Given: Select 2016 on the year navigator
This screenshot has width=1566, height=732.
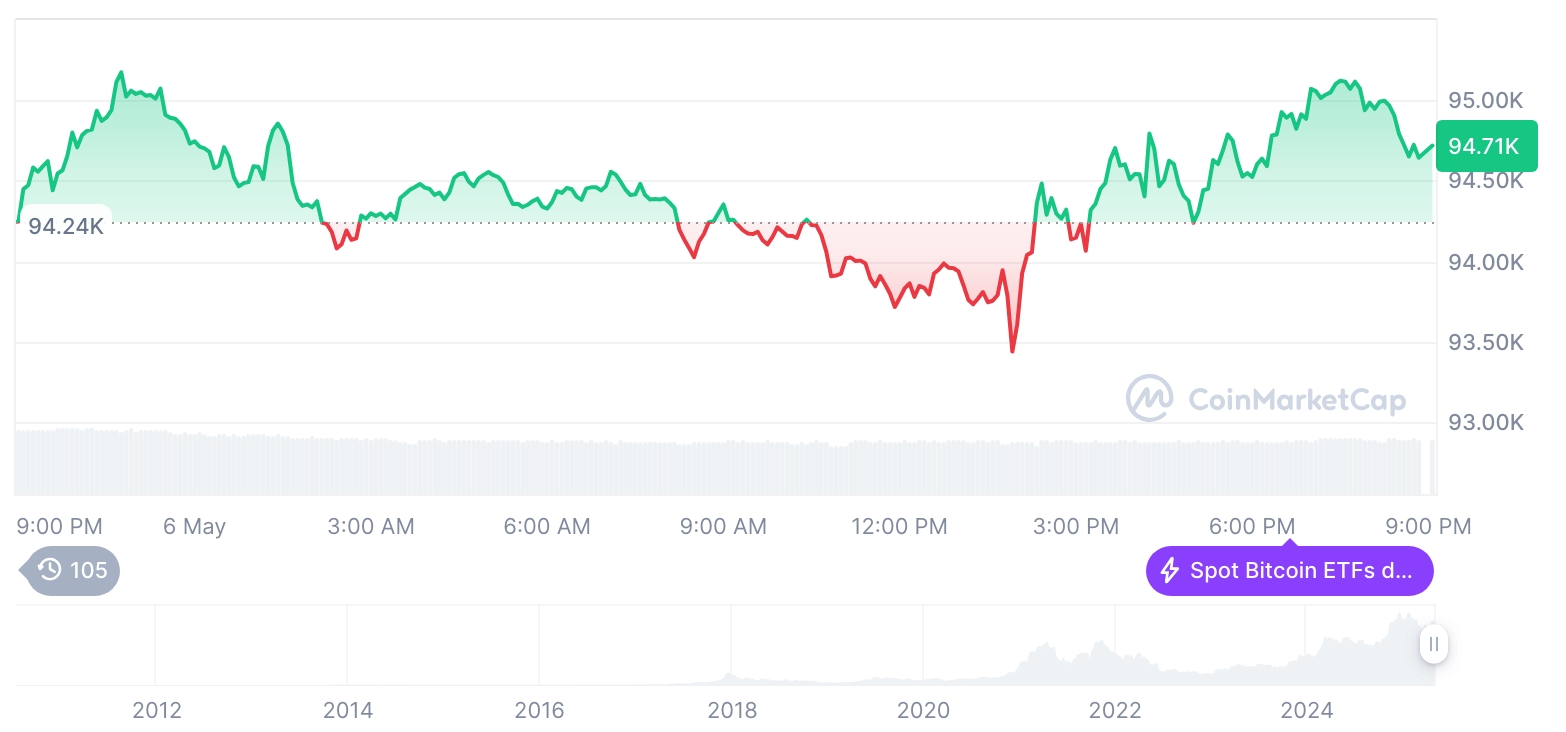Looking at the screenshot, I should point(540,710).
